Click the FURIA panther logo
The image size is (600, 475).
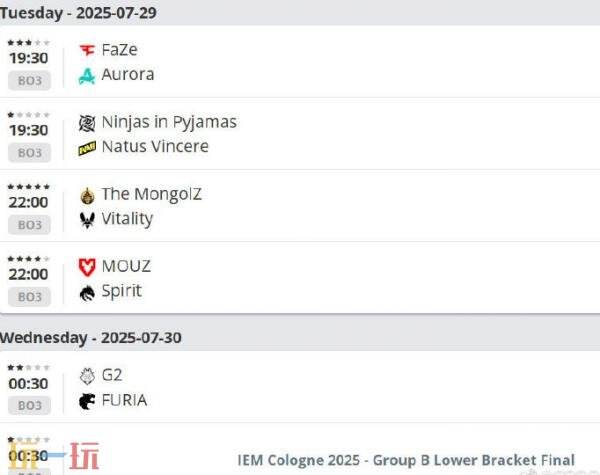(87, 402)
